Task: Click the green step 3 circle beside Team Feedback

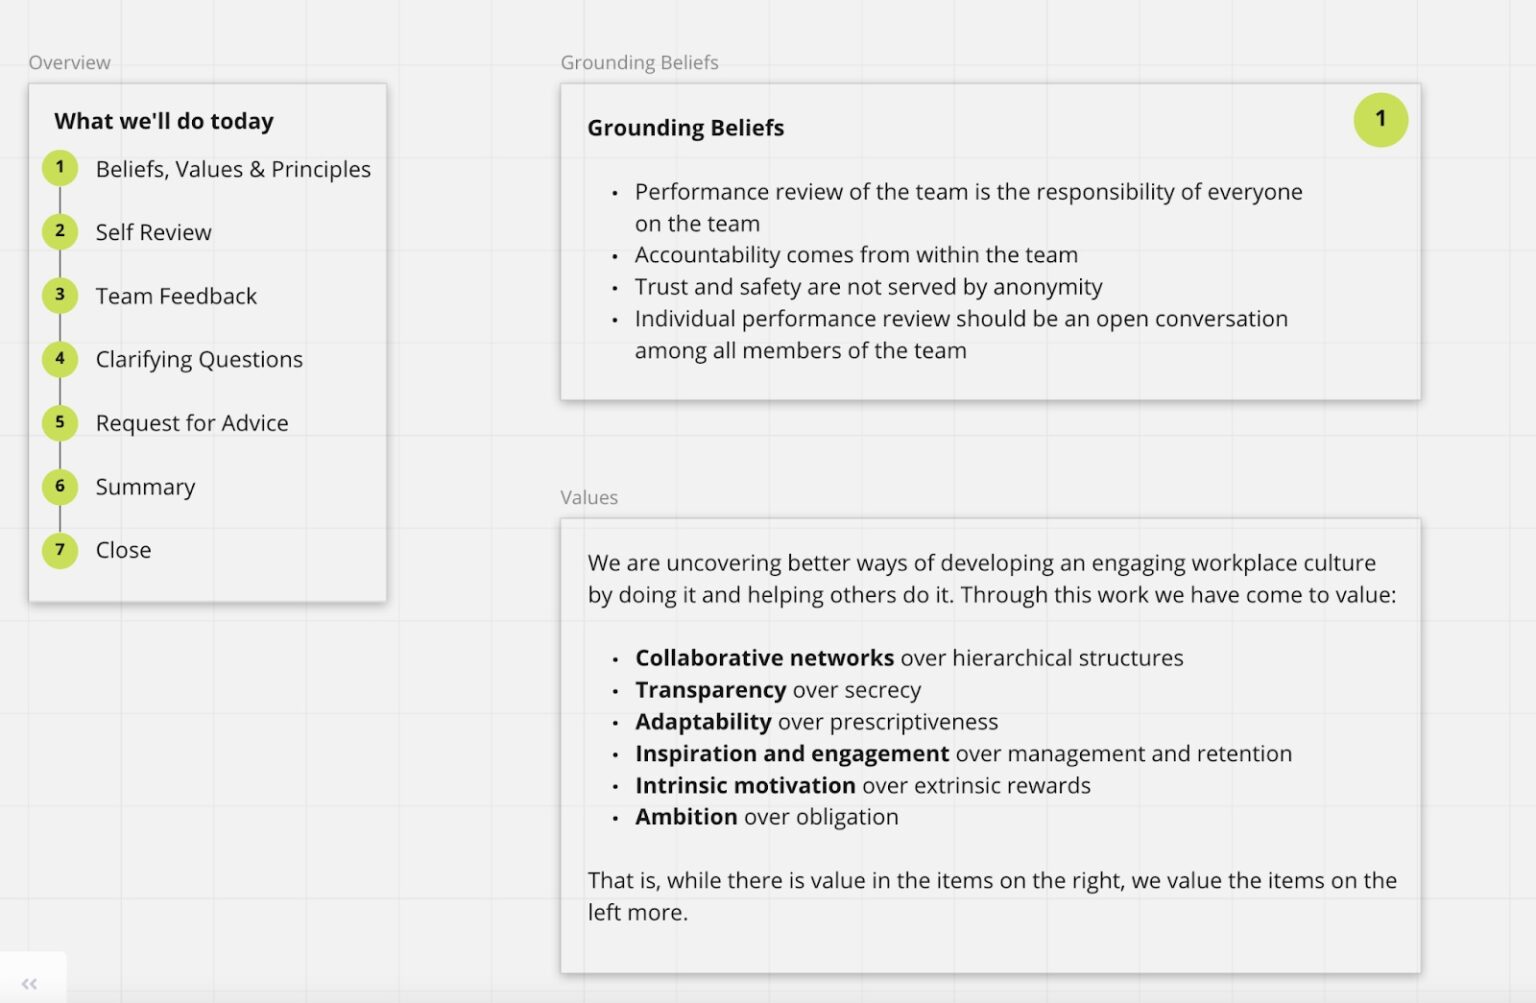Action: 60,295
